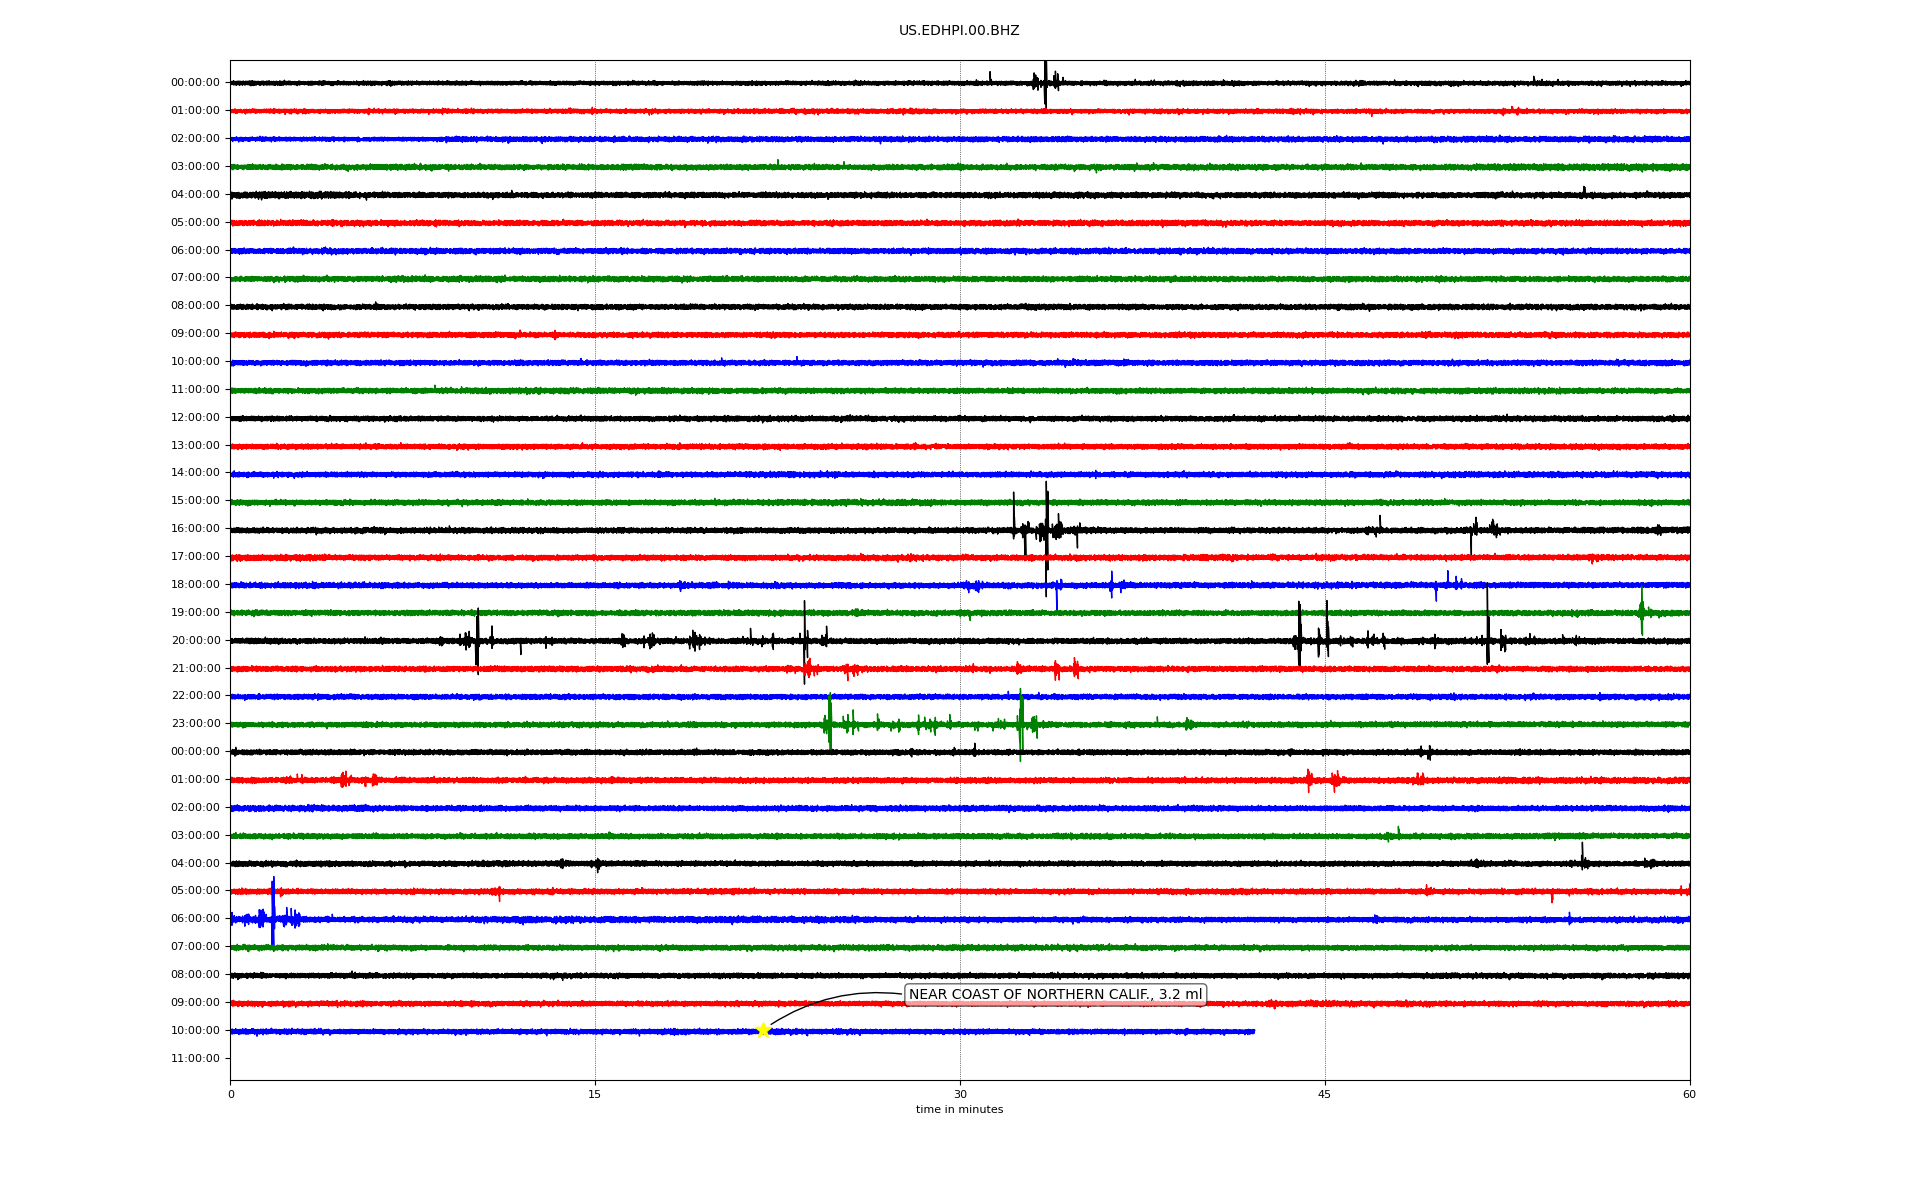The width and height of the screenshot is (1920, 1200).
Task: Click the 16:00:00 time label
Action: (195, 528)
